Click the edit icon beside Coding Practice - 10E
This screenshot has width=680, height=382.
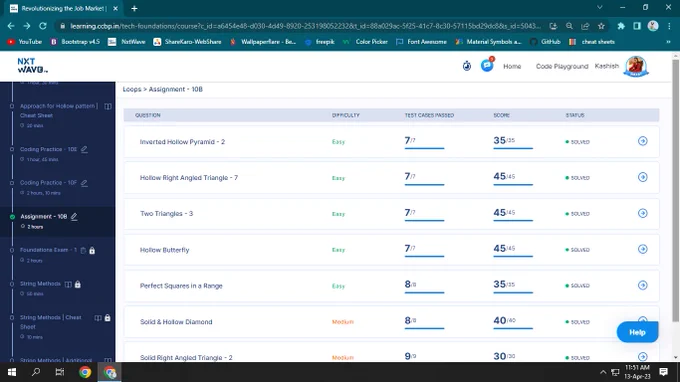(84, 149)
